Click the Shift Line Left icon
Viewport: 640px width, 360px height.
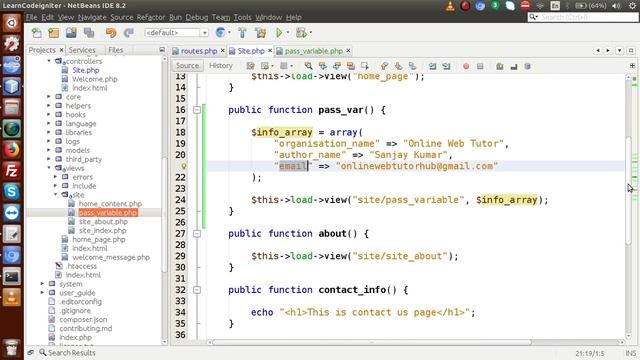tap(432, 66)
